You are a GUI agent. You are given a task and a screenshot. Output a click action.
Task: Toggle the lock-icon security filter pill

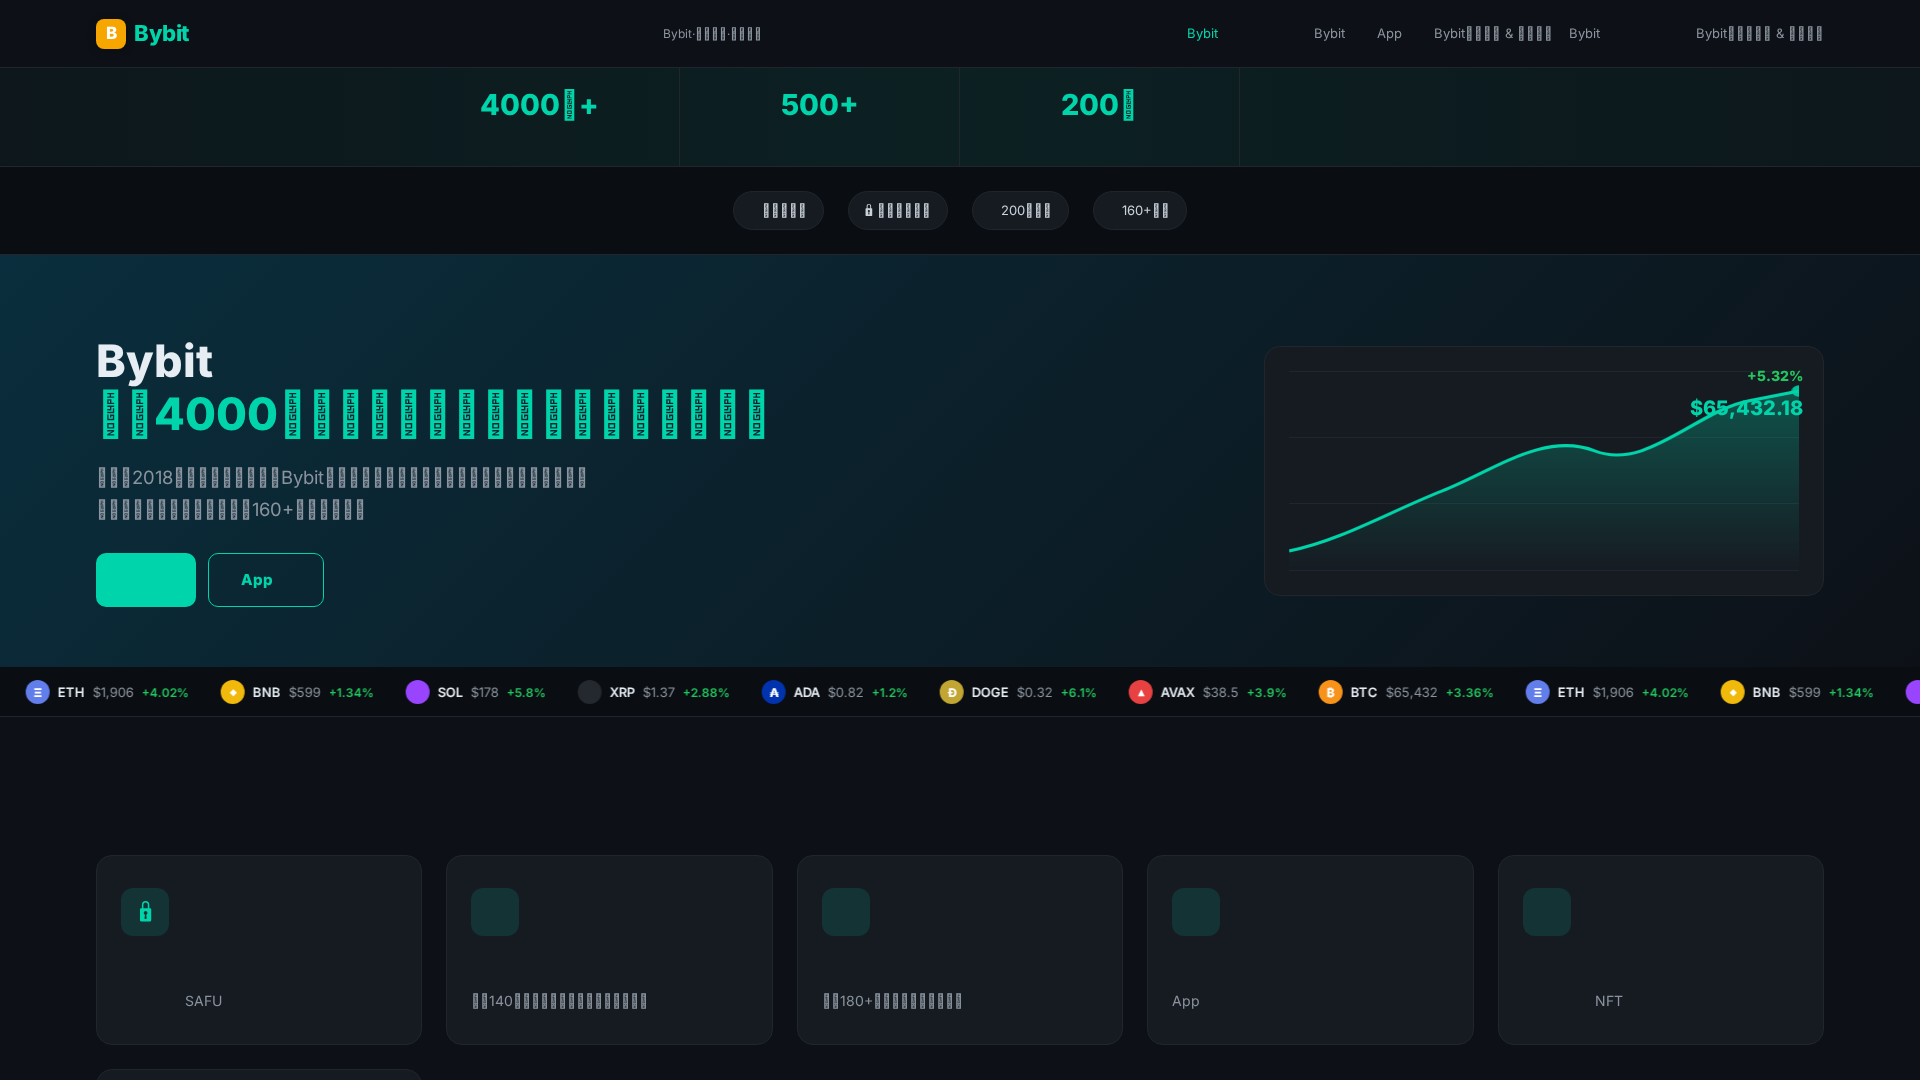897,210
